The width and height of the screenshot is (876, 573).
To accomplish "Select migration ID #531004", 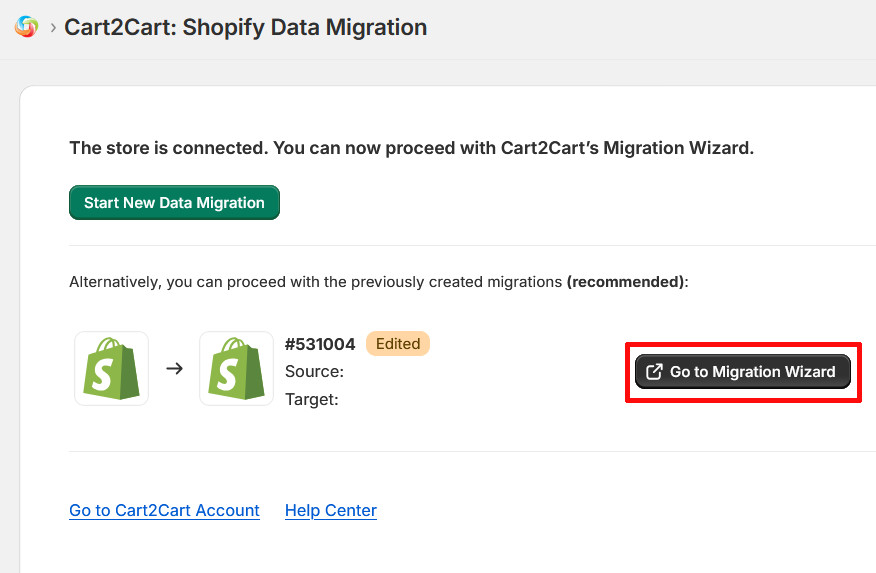I will (x=320, y=344).
